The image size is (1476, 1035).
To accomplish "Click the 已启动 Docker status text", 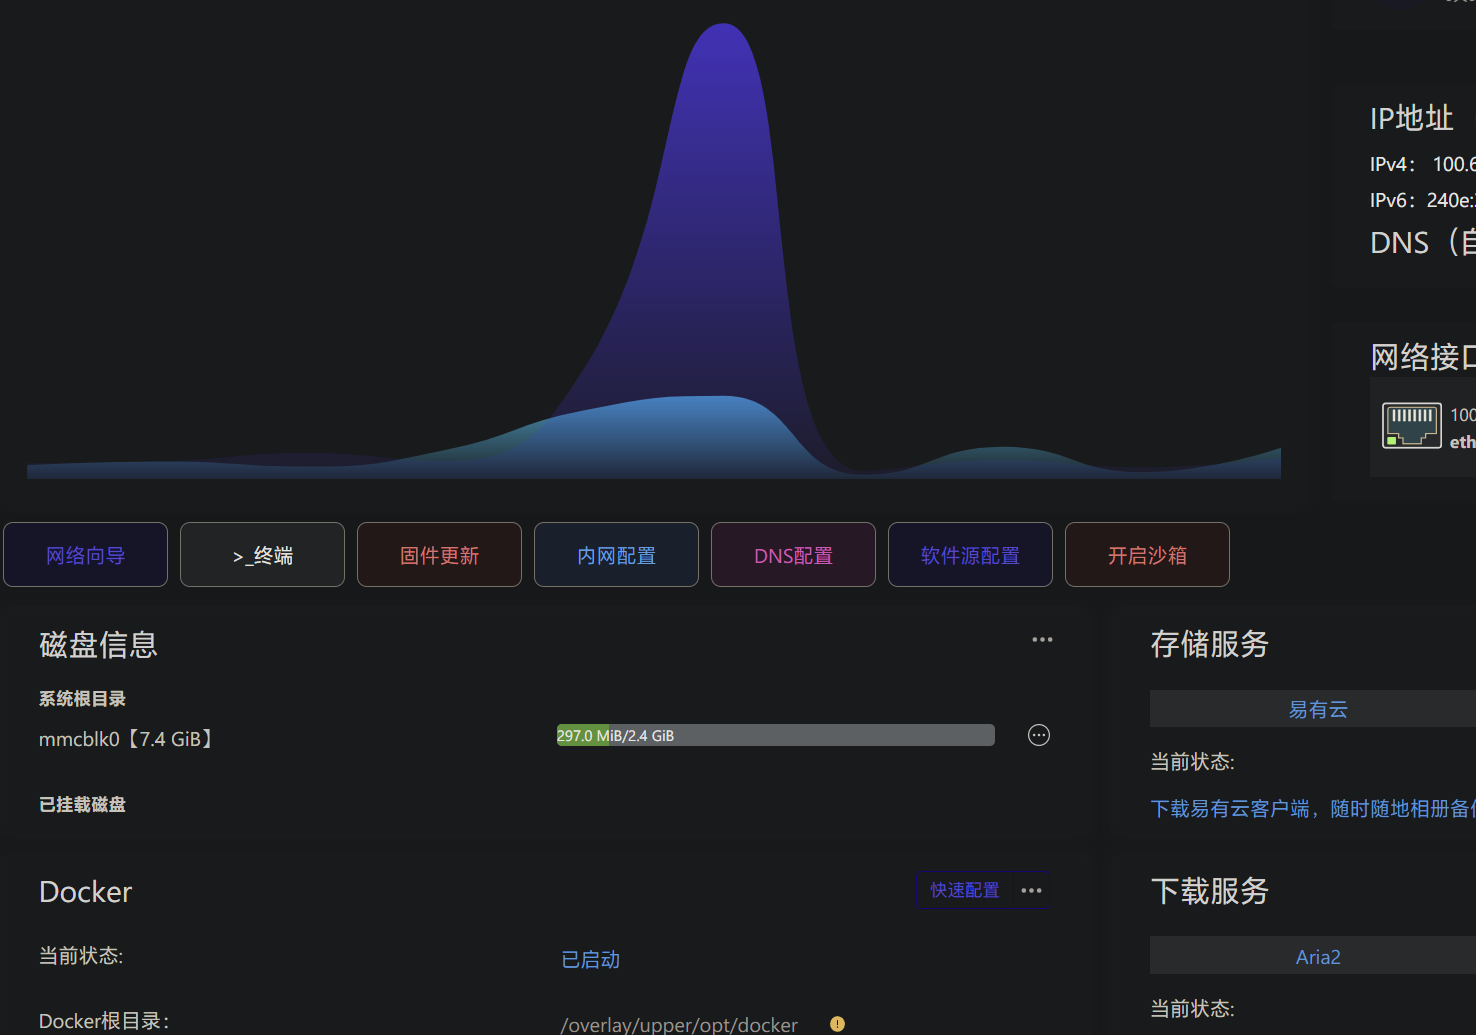I will [x=590, y=960].
